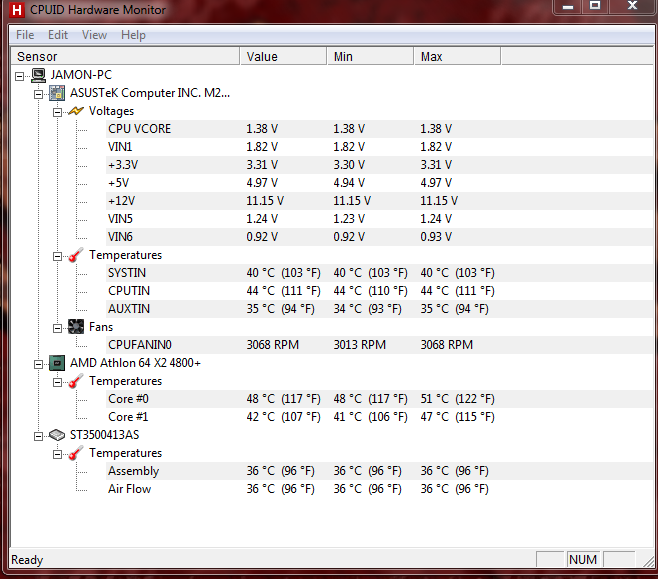Select the CPUTIN temperature row
The width and height of the screenshot is (658, 579).
coord(380,291)
